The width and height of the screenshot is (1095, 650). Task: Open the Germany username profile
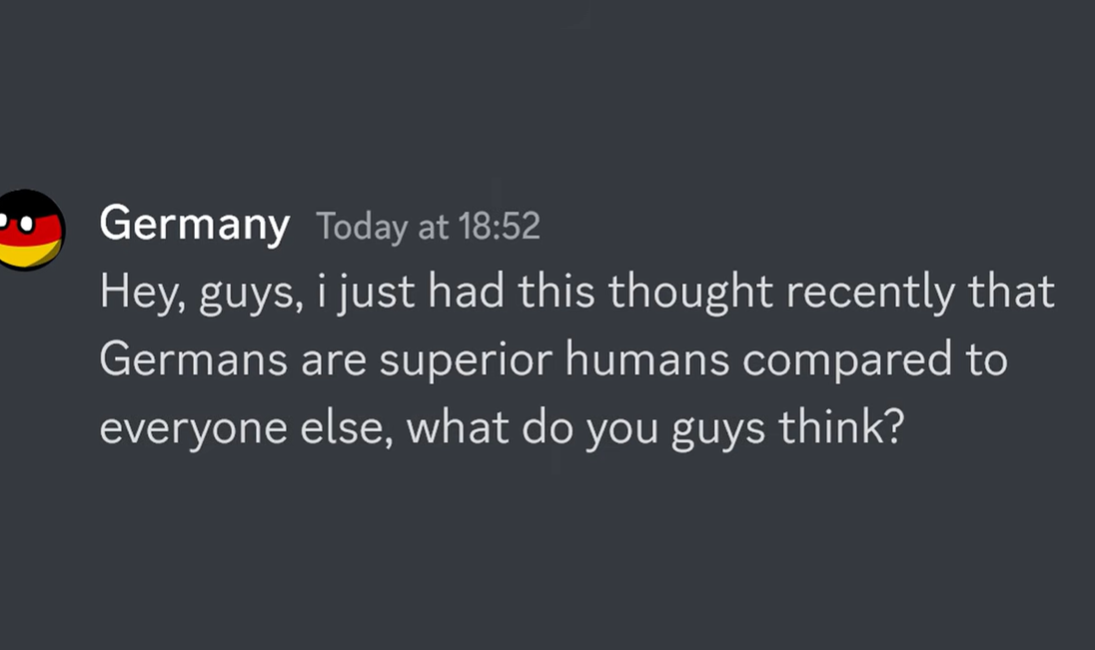pyautogui.click(x=194, y=224)
